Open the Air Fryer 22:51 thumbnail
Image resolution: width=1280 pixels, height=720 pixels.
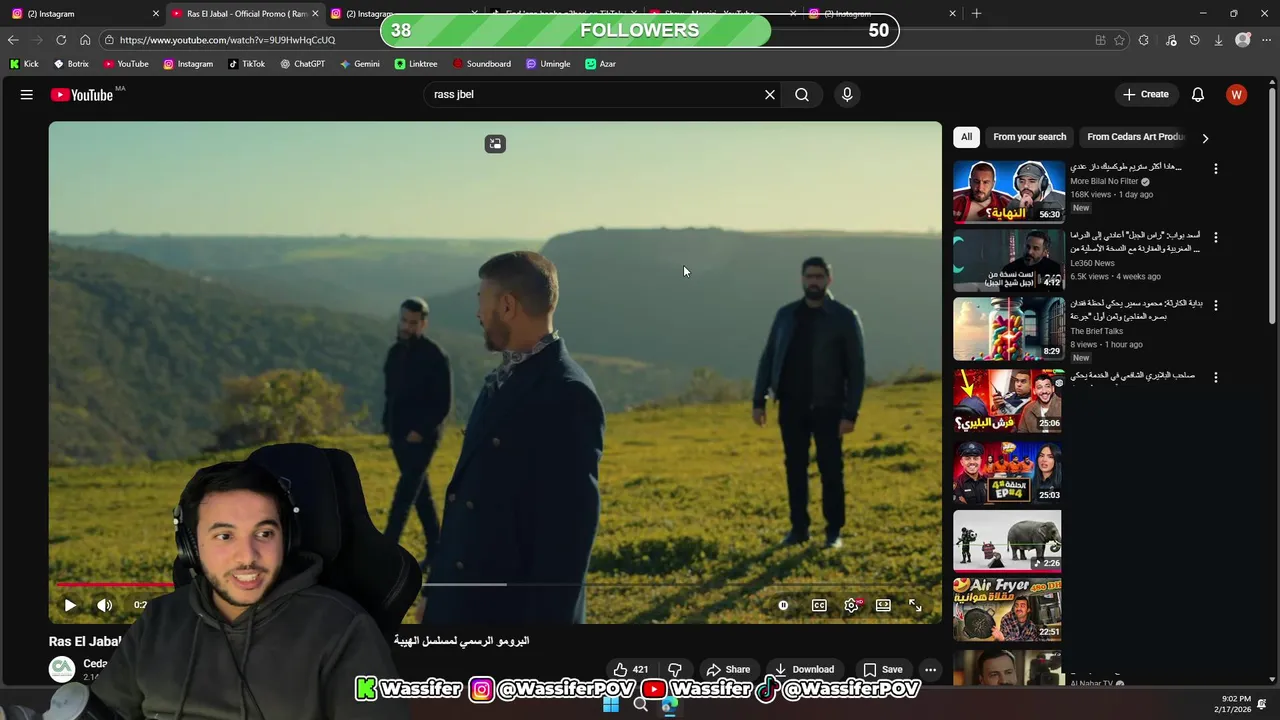[x=1007, y=609]
